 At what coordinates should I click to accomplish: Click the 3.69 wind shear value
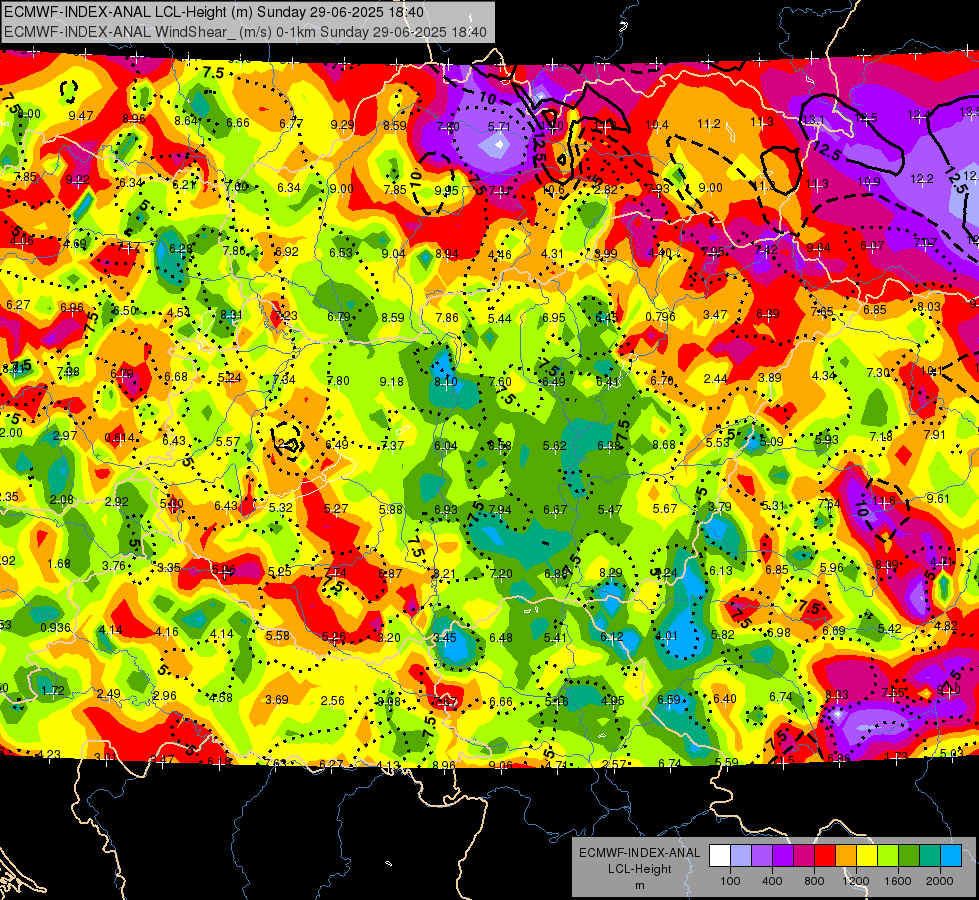click(277, 700)
